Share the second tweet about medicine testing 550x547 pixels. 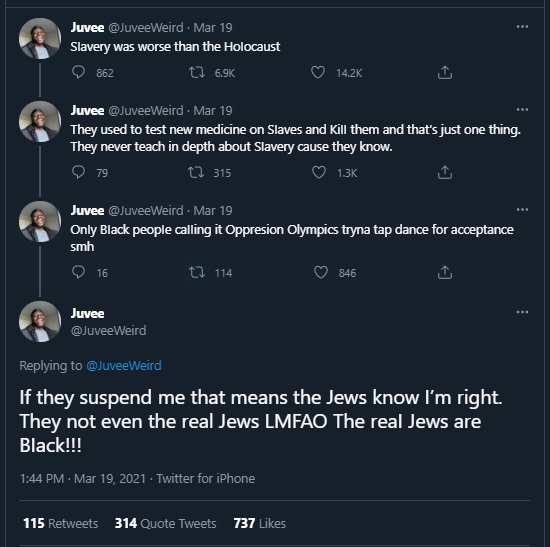pos(445,172)
